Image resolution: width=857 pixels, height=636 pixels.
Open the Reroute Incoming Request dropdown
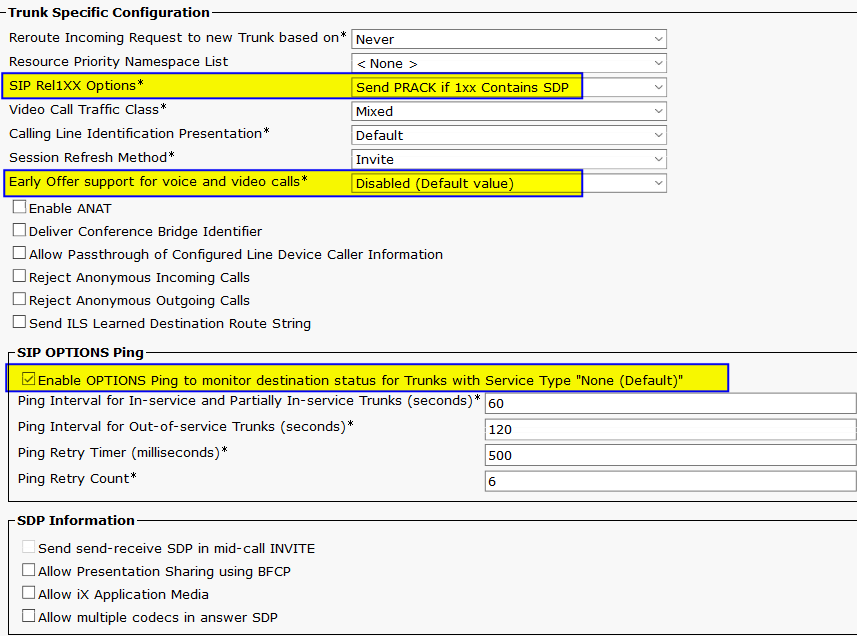pyautogui.click(x=509, y=39)
